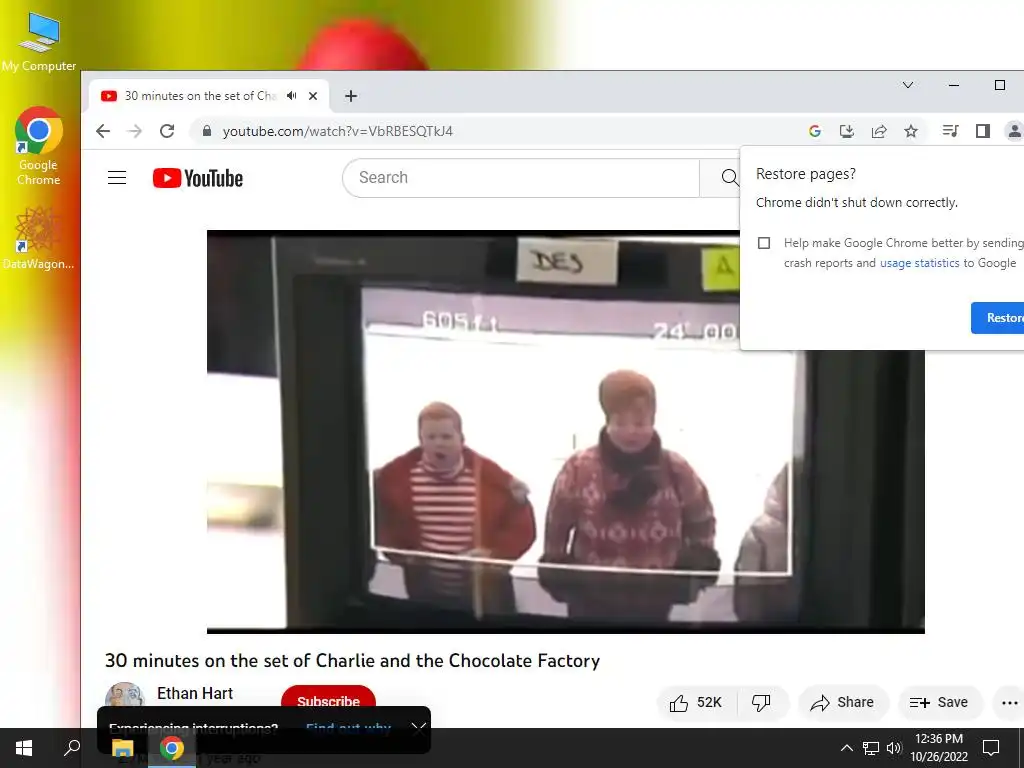Open DataWagon desktop shortcut
Screen dimensions: 1024x768
pos(38,238)
